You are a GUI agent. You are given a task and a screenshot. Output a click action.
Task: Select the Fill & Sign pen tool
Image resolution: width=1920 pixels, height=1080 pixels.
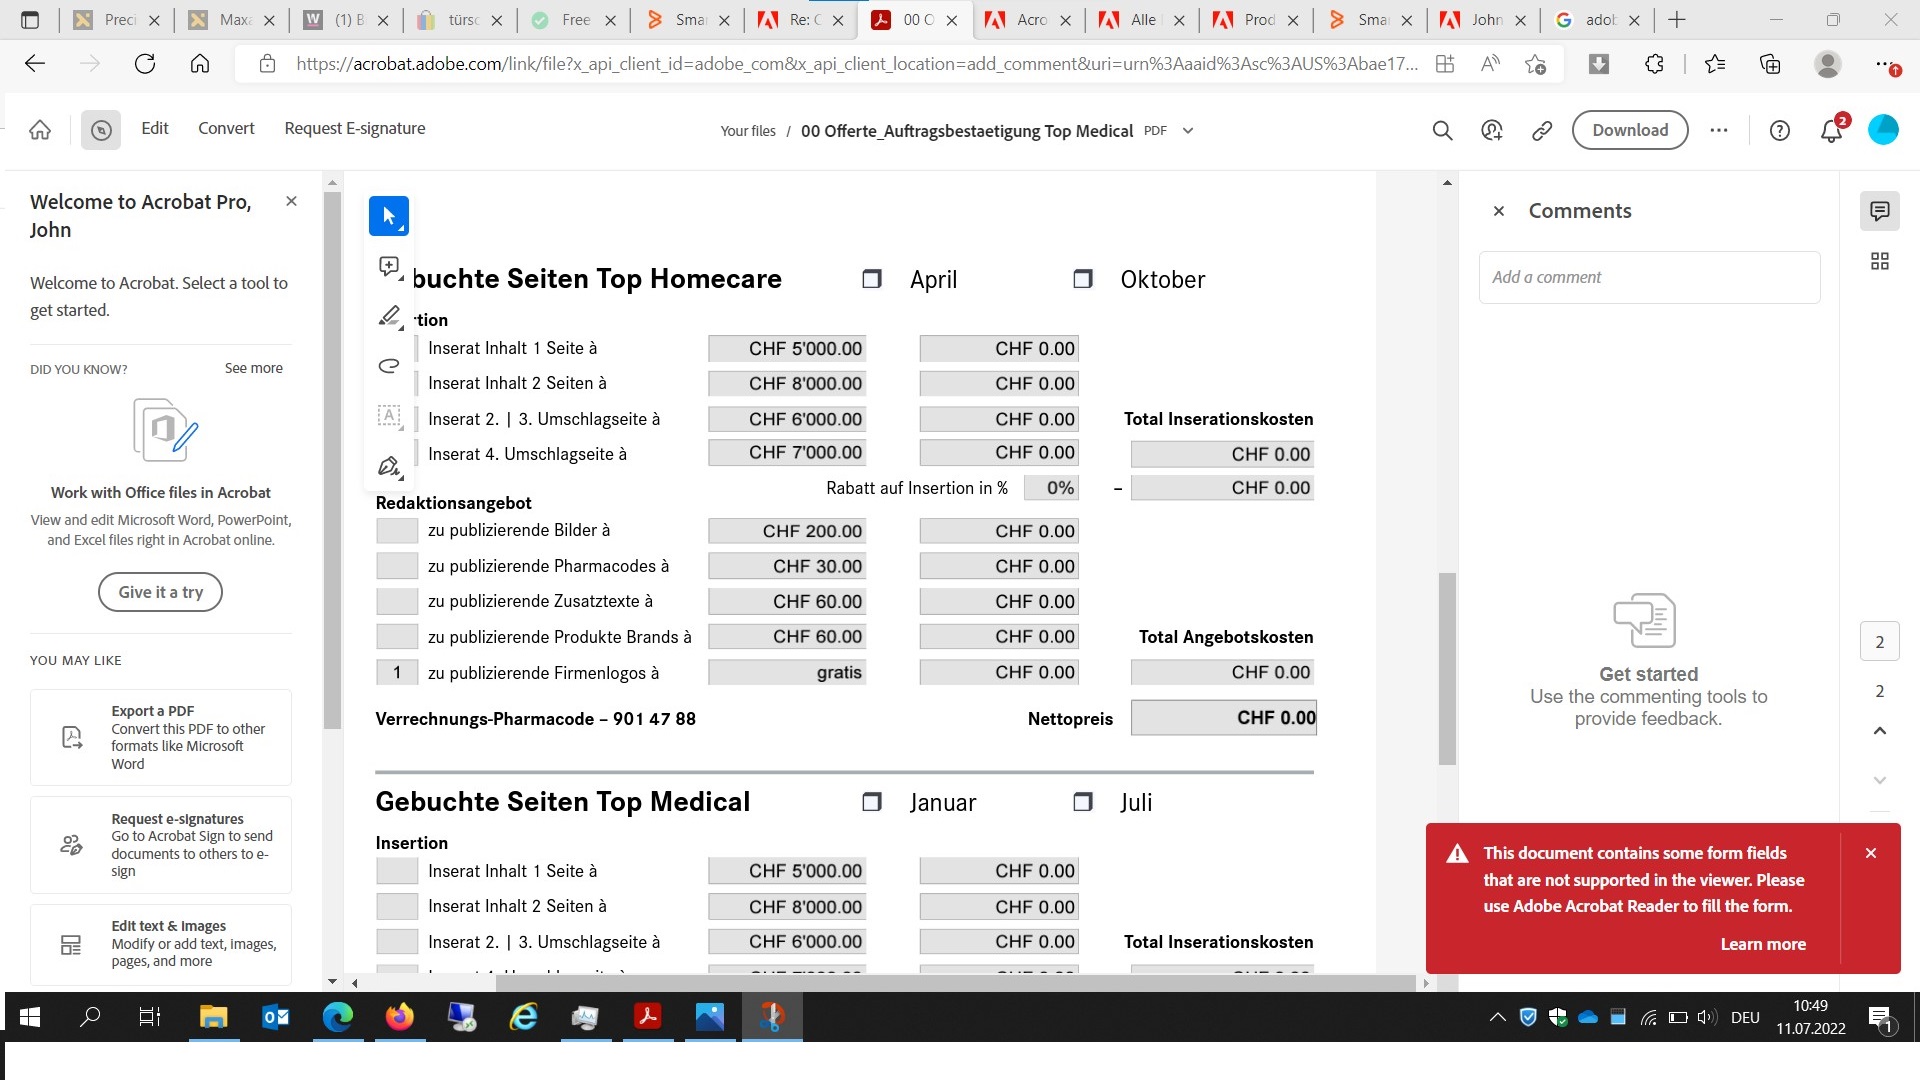[388, 465]
